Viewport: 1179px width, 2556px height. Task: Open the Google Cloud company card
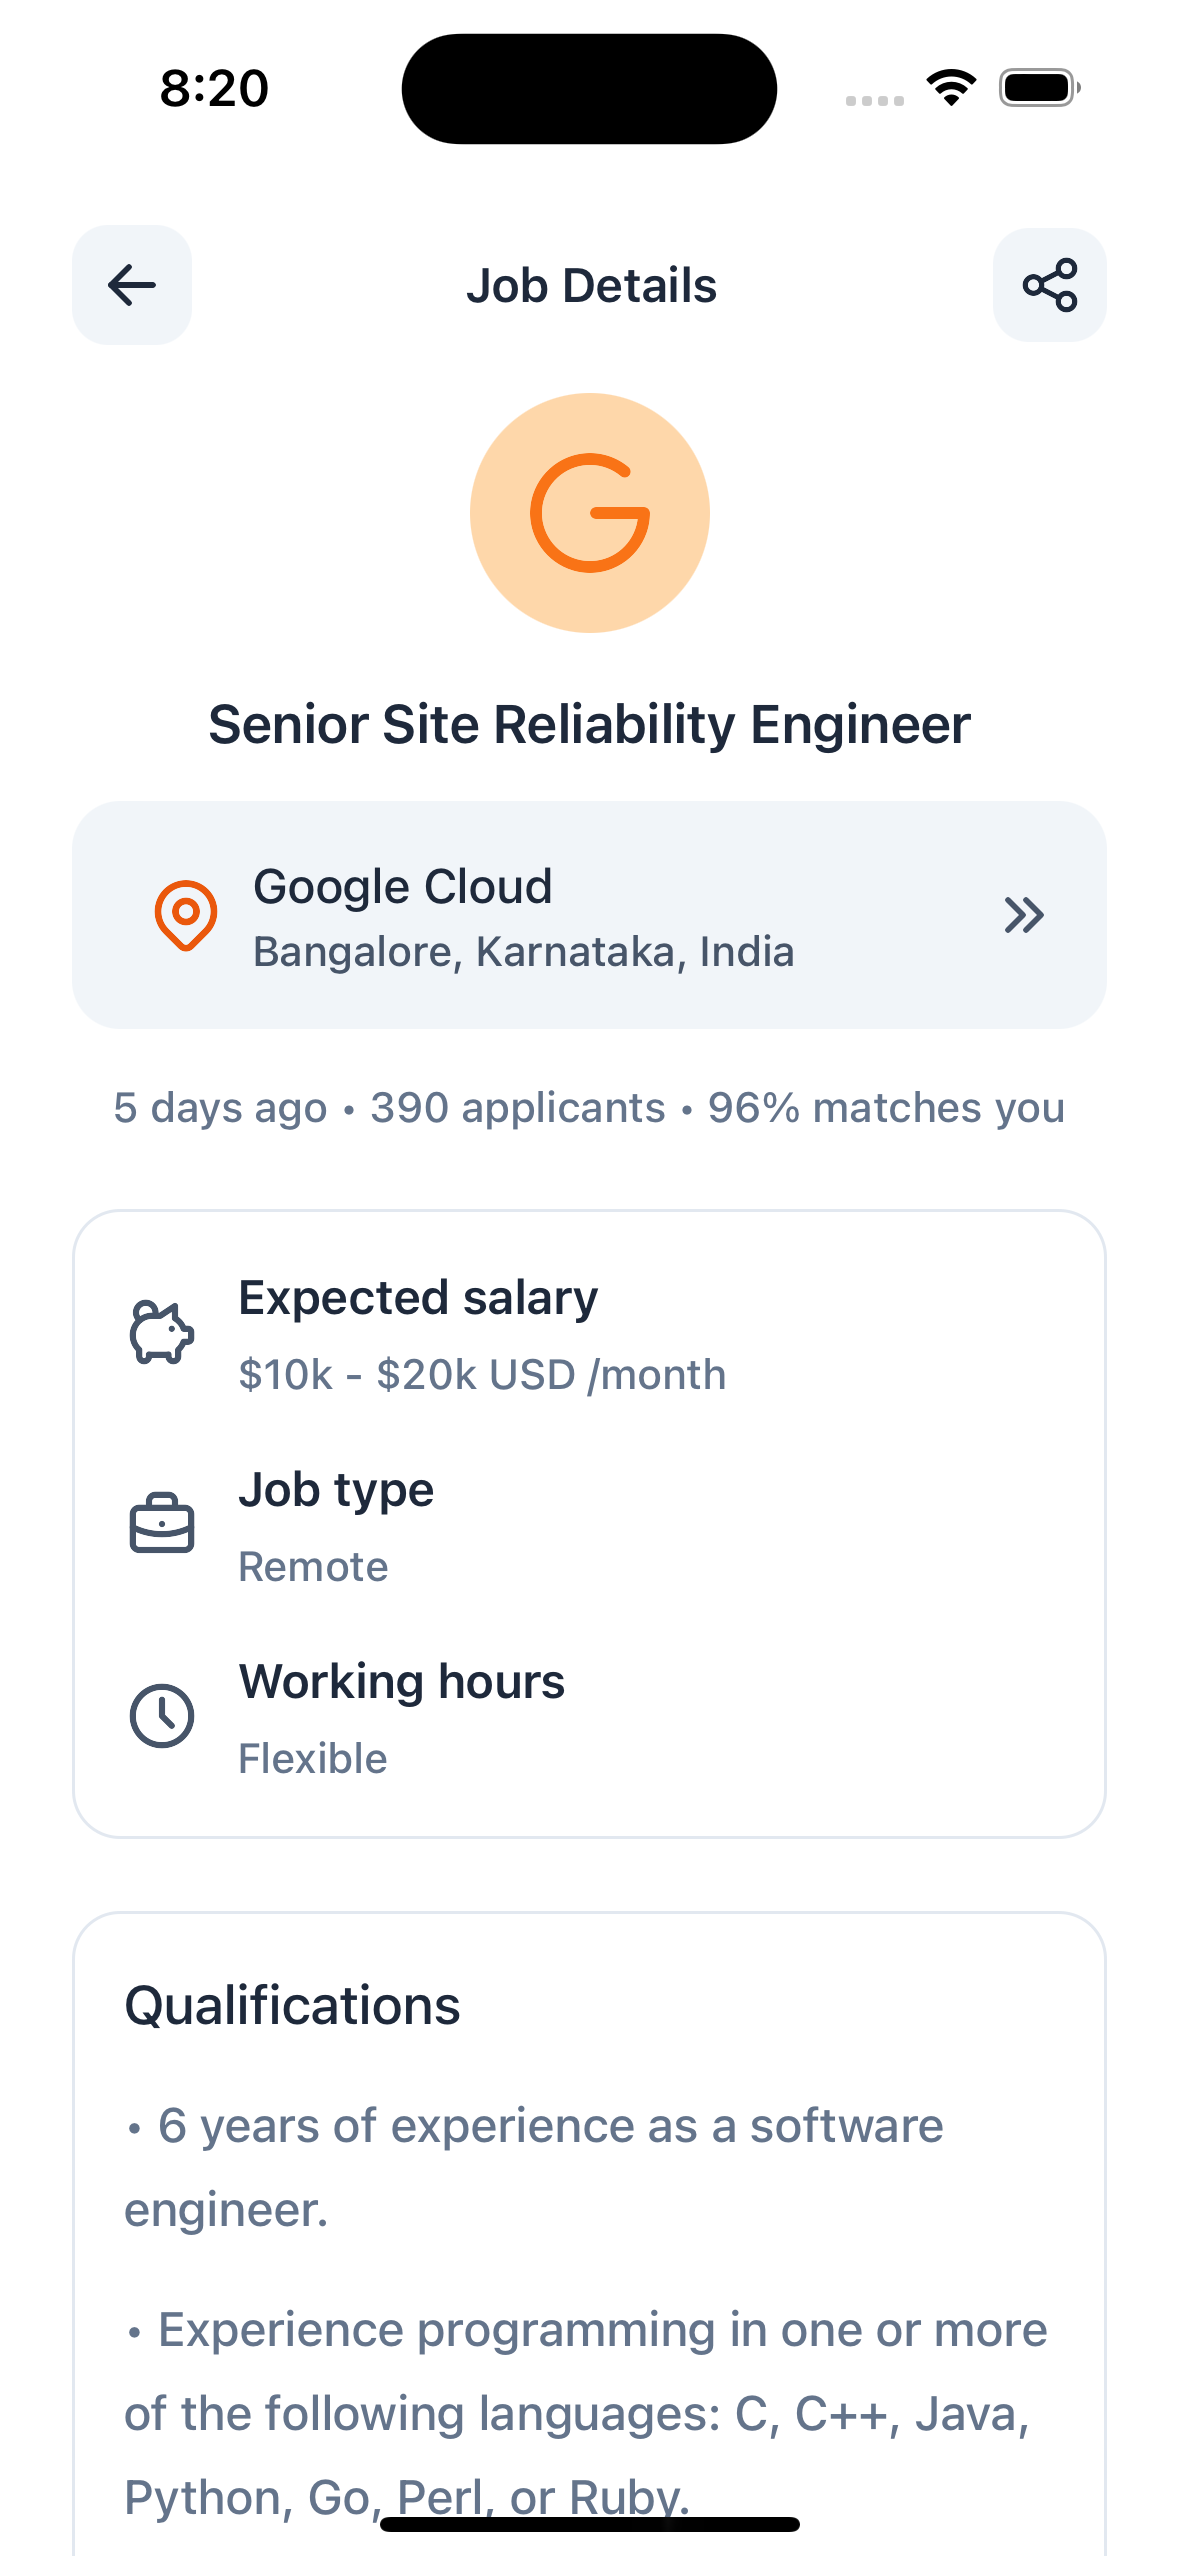pos(589,915)
